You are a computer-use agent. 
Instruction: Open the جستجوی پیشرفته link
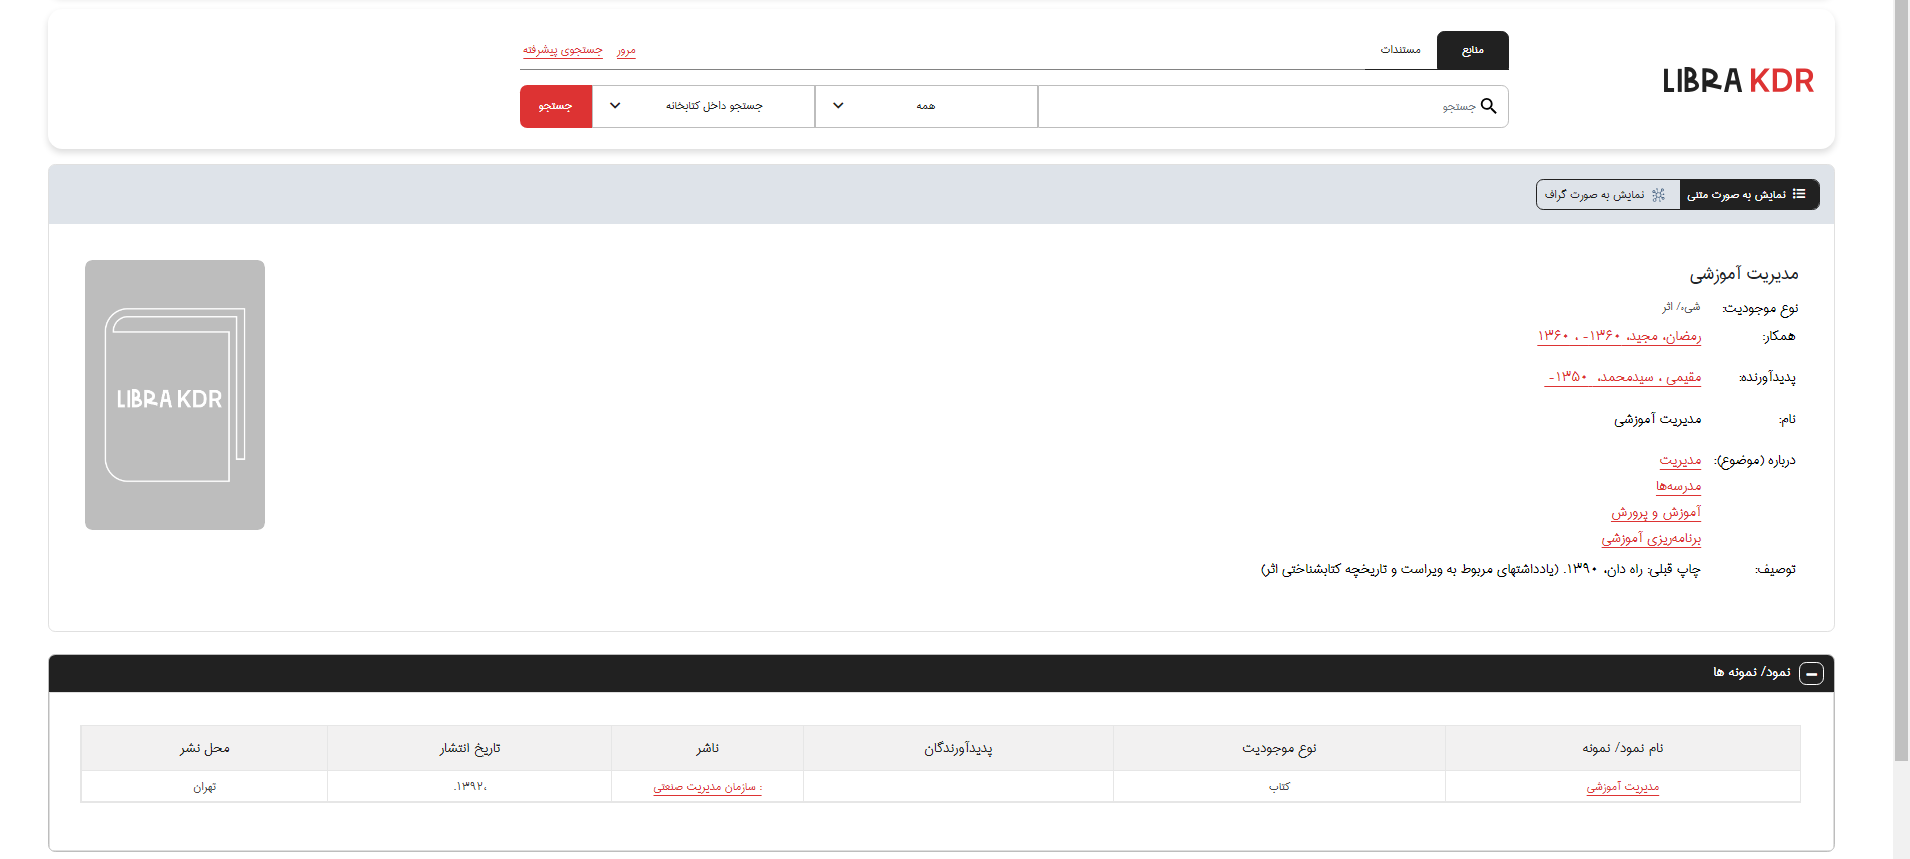(562, 50)
